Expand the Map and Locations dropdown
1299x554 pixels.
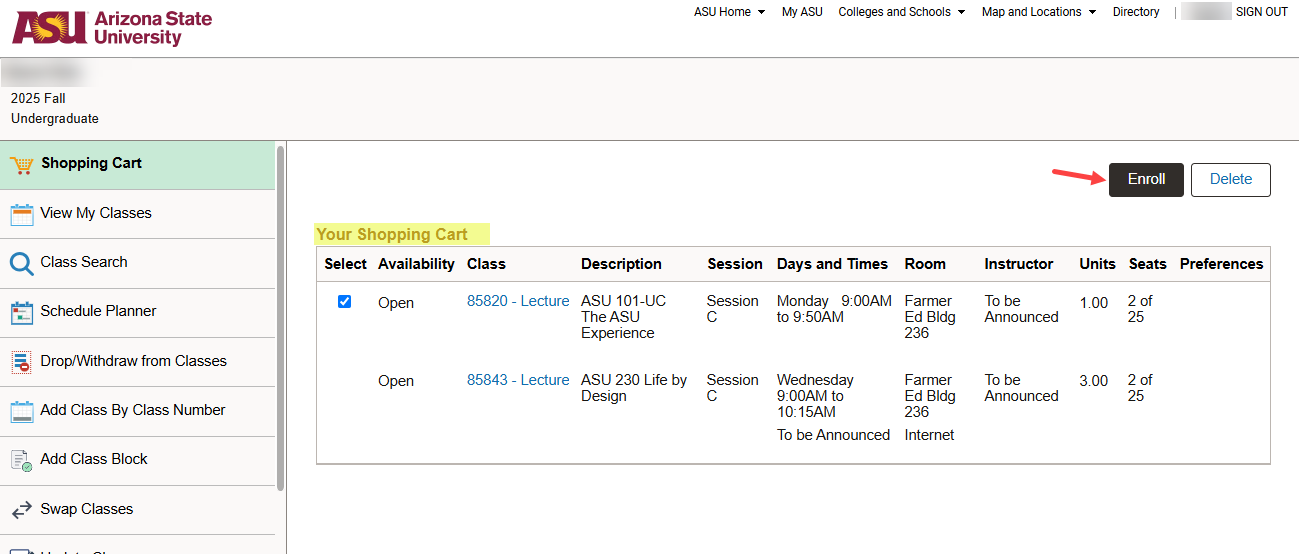point(1038,12)
